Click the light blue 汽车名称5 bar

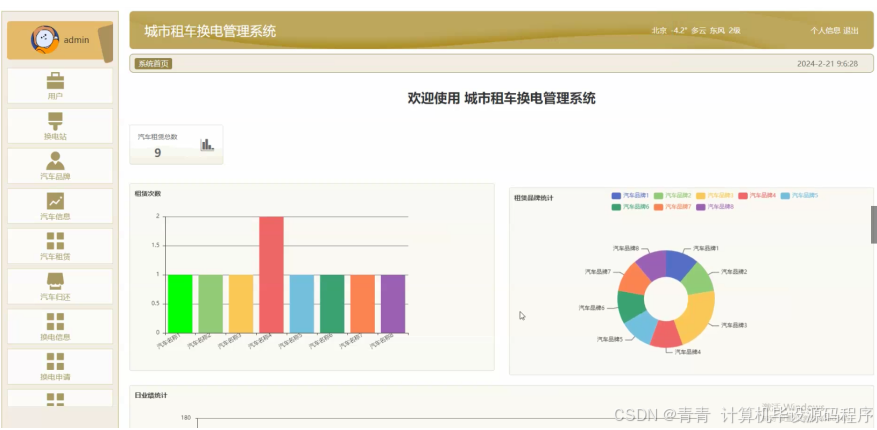302,304
